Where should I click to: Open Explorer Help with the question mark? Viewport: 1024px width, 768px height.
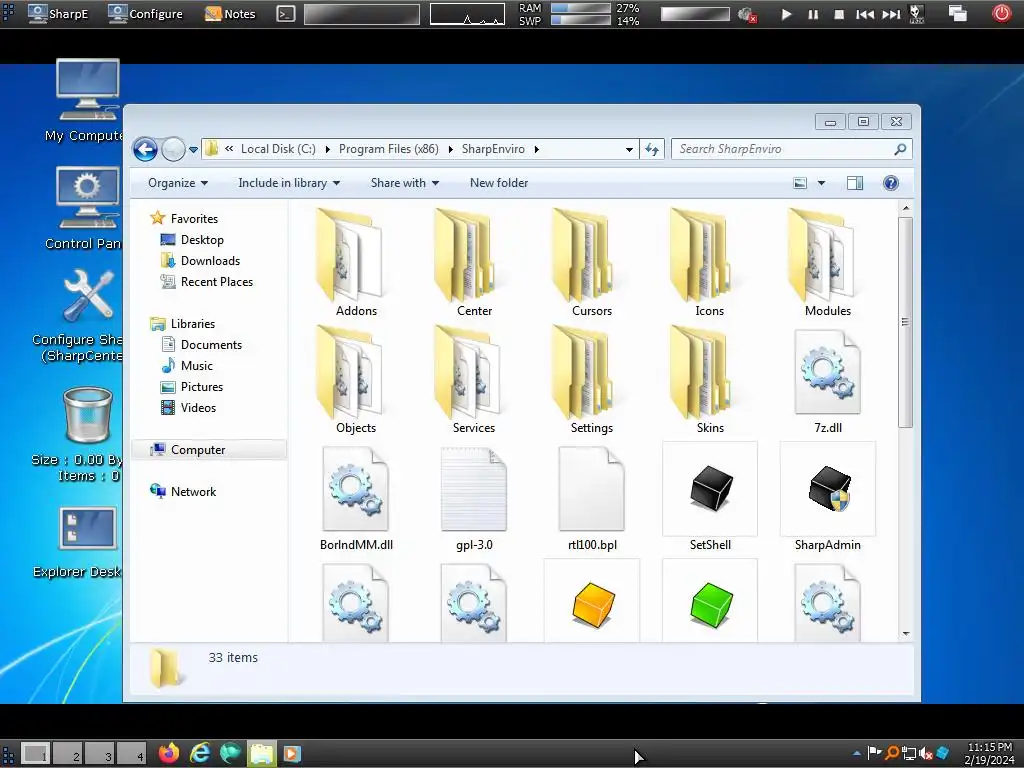(x=890, y=184)
